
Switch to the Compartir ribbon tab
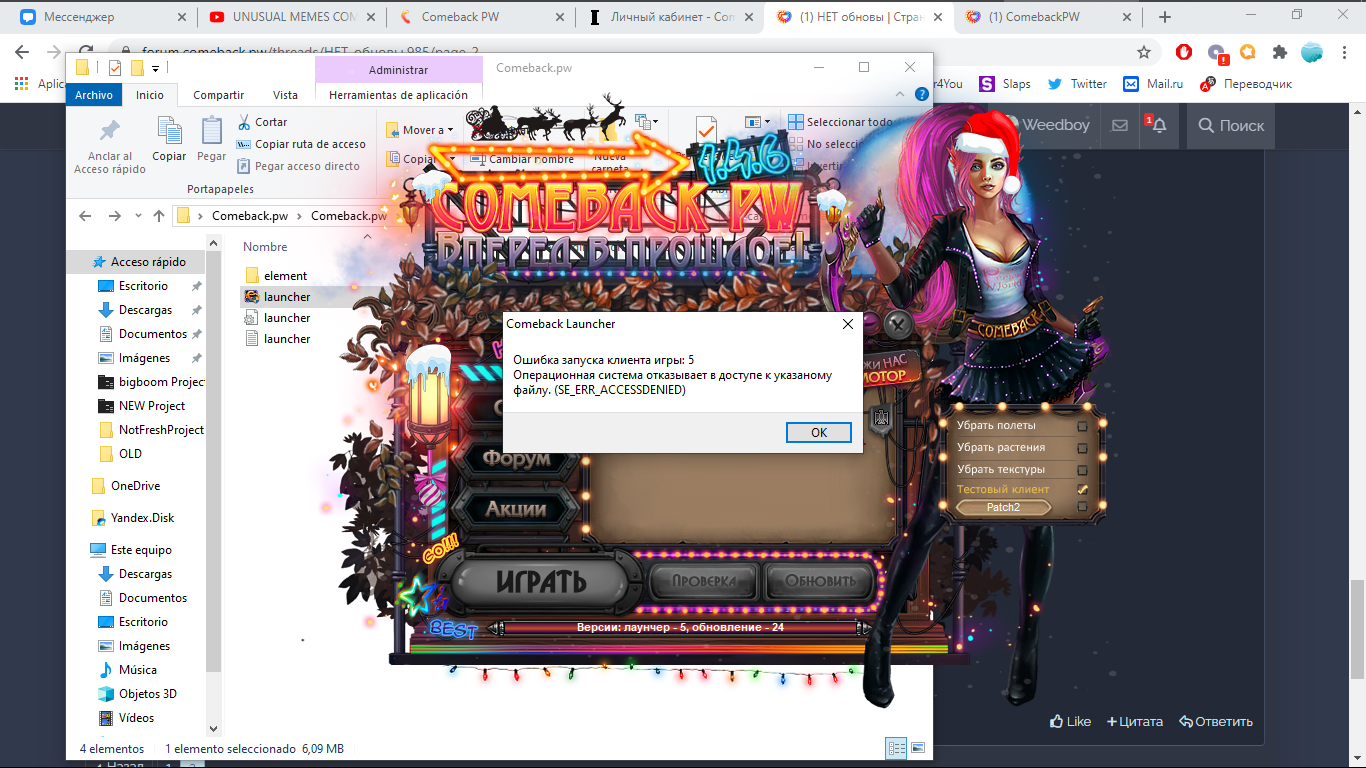(x=218, y=95)
